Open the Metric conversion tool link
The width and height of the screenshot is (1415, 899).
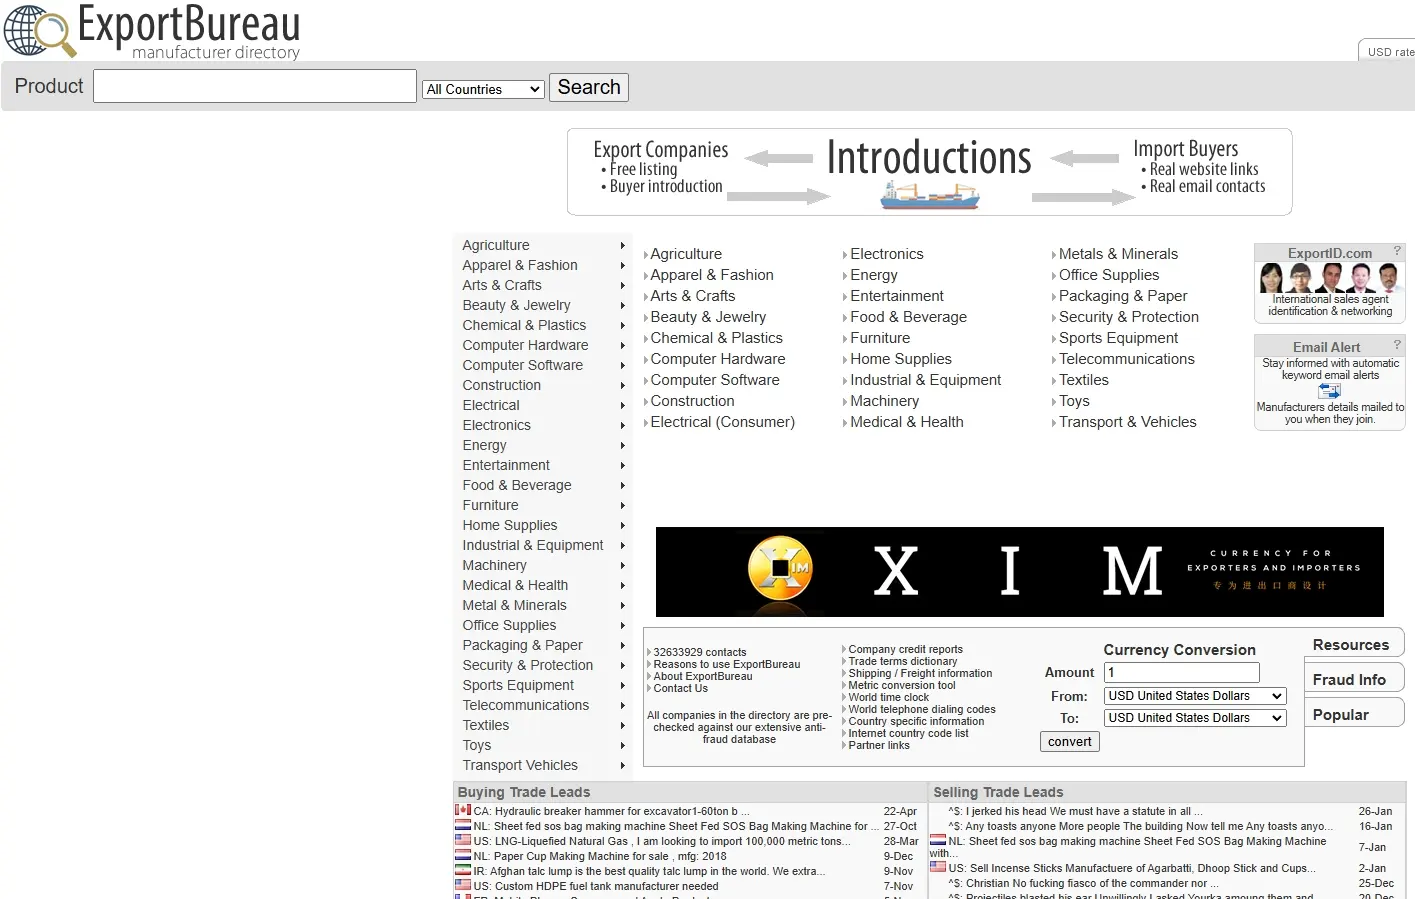(901, 686)
